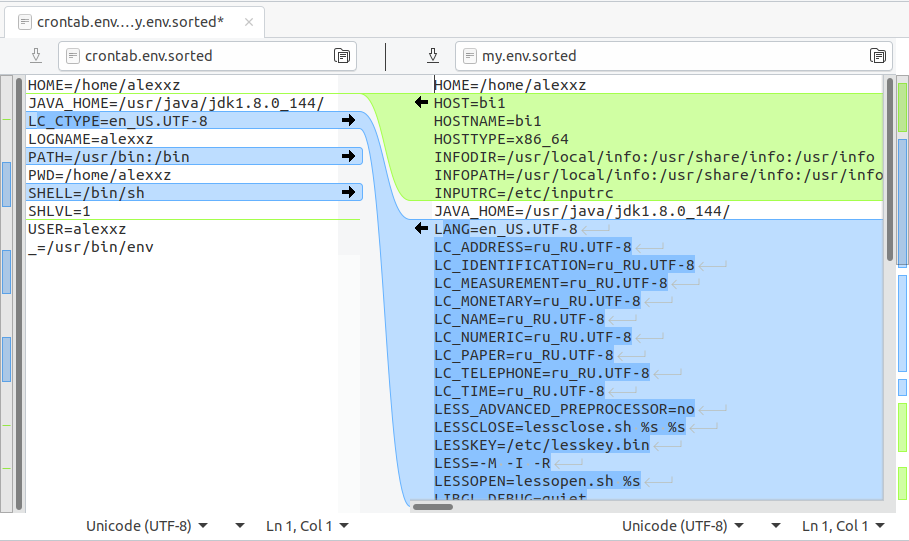Viewport: 909px width, 541px height.
Task: Click line INPUTRC=/etc/inputrc
Action: point(523,193)
